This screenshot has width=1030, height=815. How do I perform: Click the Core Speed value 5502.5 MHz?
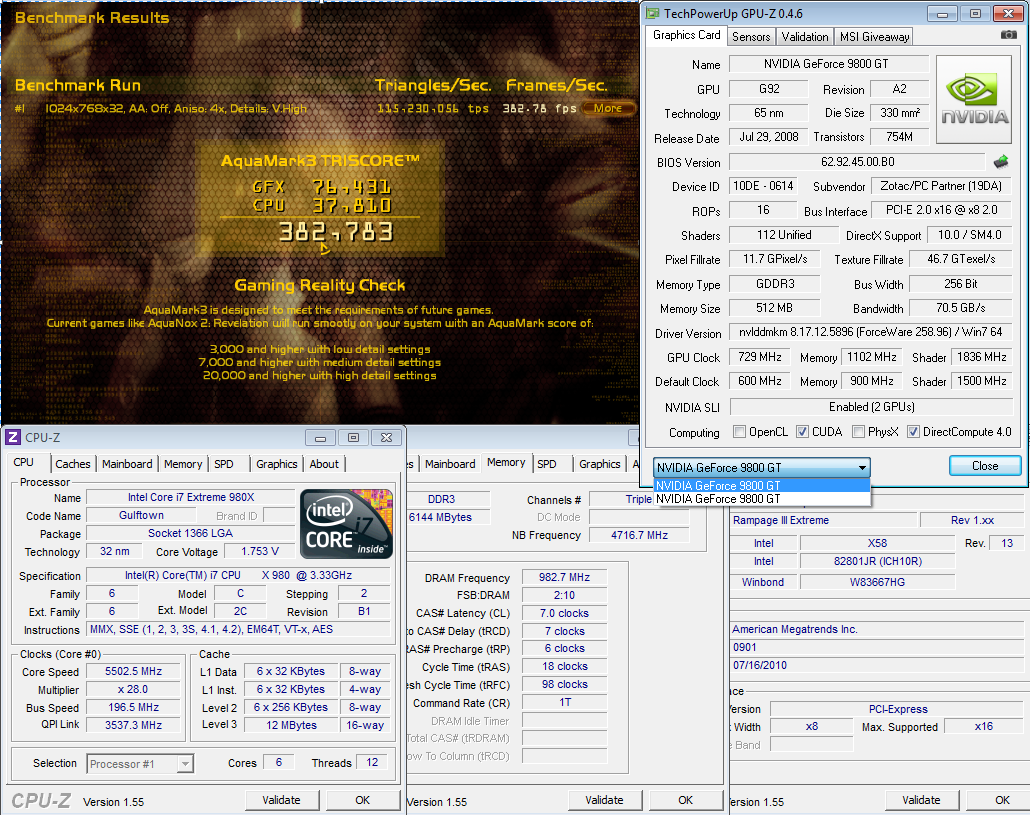[133, 671]
